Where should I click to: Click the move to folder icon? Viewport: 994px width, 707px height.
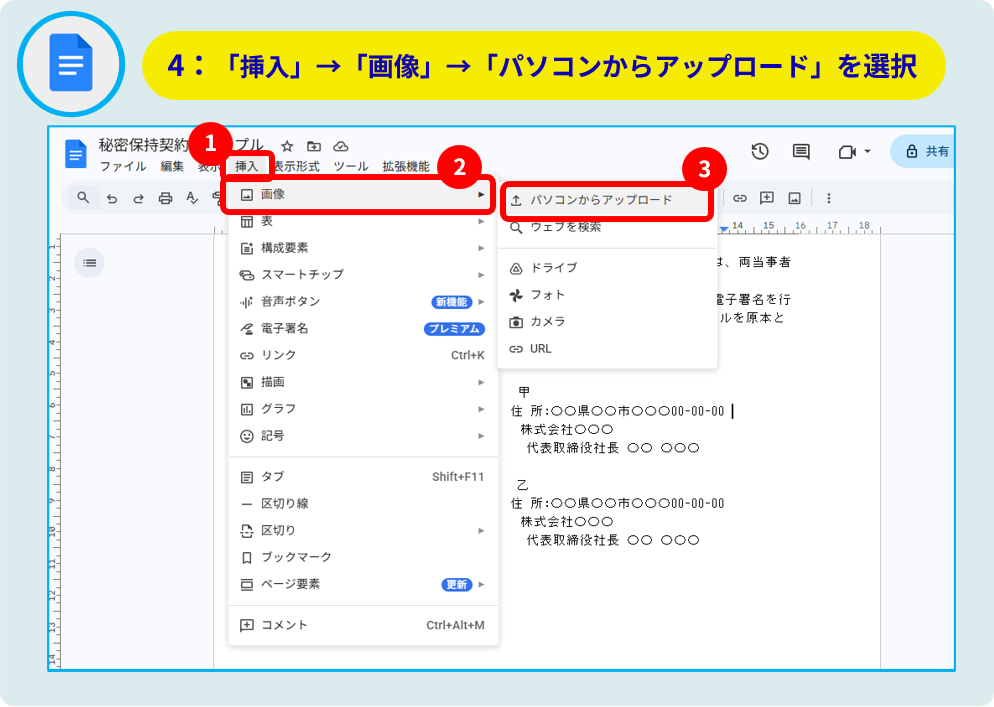pyautogui.click(x=314, y=146)
